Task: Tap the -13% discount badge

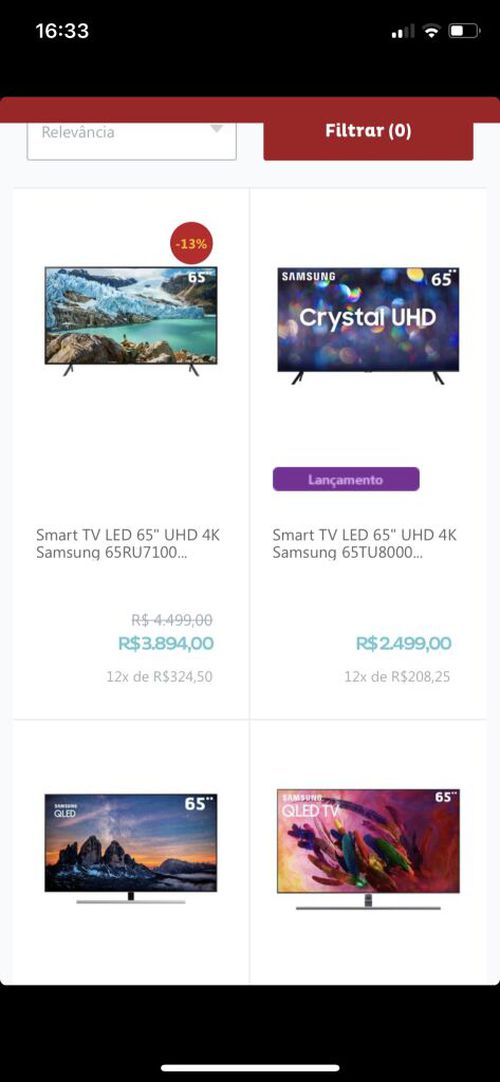Action: click(191, 244)
